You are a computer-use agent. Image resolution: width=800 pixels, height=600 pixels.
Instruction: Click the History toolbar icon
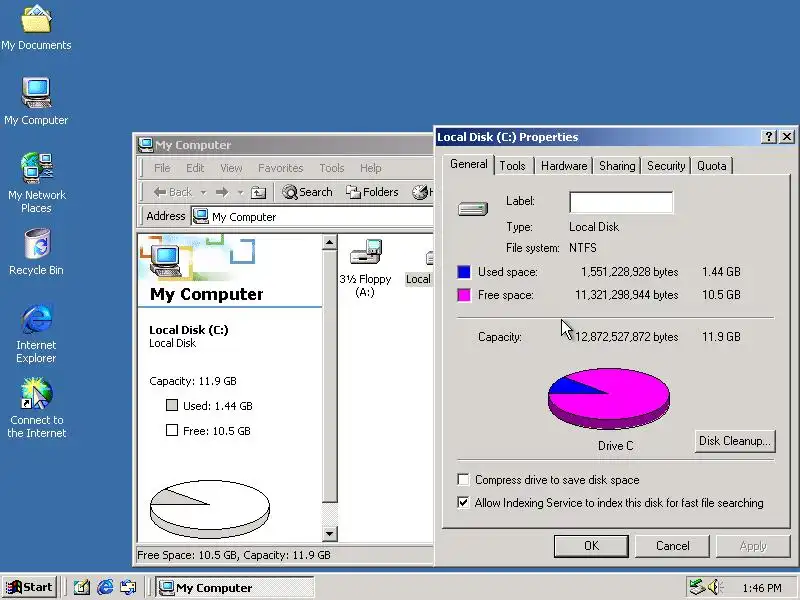point(422,192)
